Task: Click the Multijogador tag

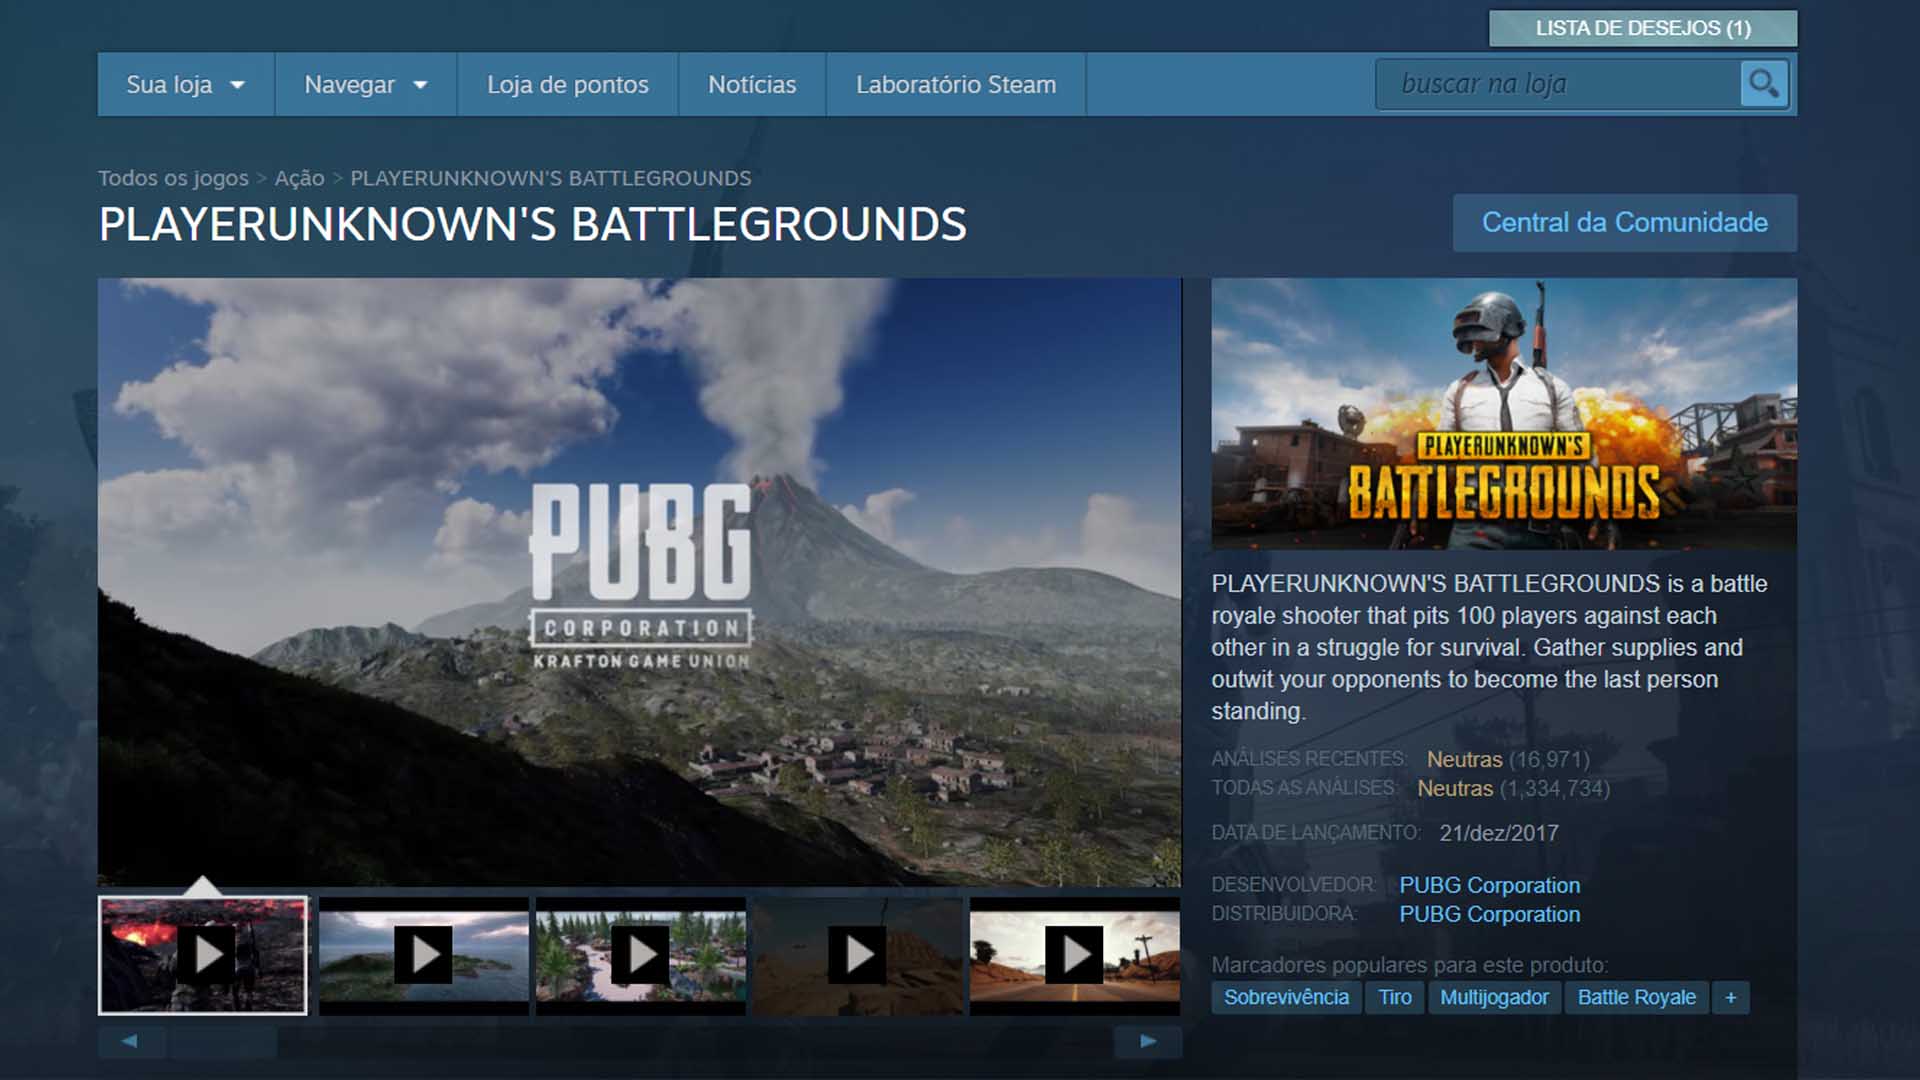Action: [x=1494, y=997]
